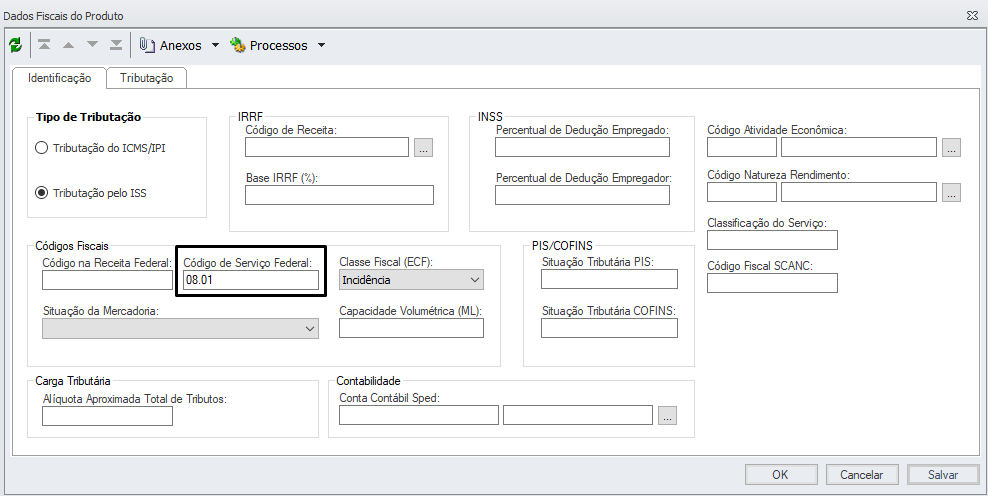
Task: Select Tributação pelo ISS radio option
Action: 41,193
